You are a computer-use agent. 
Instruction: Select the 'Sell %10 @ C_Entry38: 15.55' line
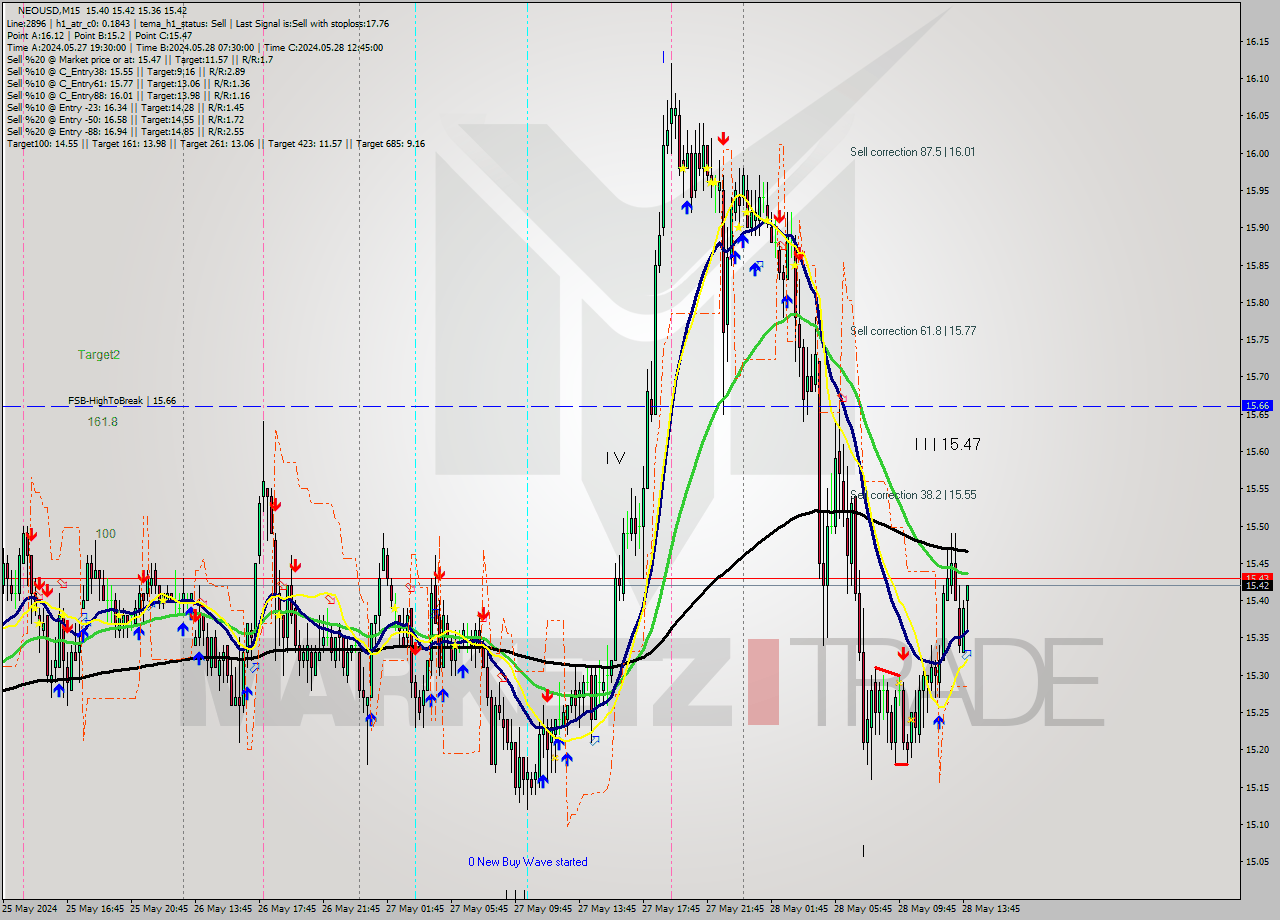pyautogui.click(x=126, y=71)
